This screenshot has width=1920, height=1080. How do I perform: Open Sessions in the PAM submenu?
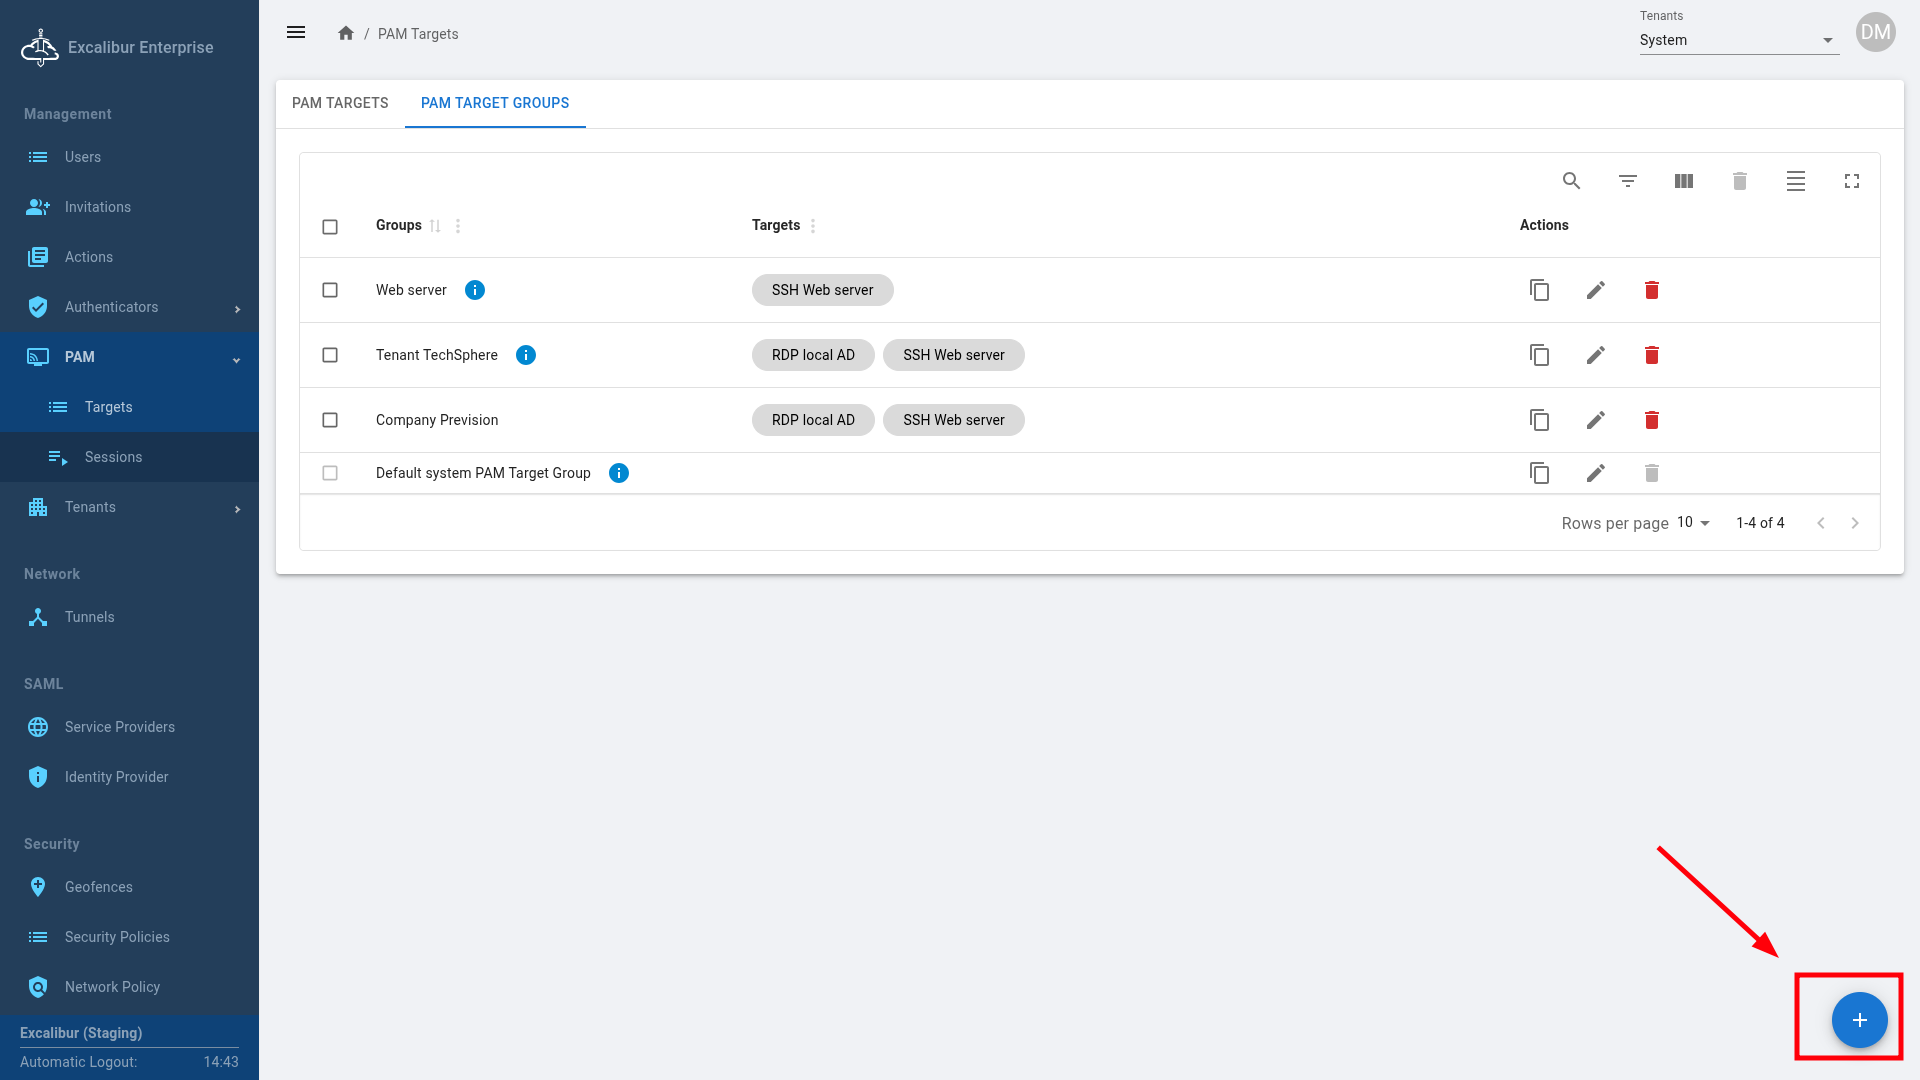click(x=113, y=457)
